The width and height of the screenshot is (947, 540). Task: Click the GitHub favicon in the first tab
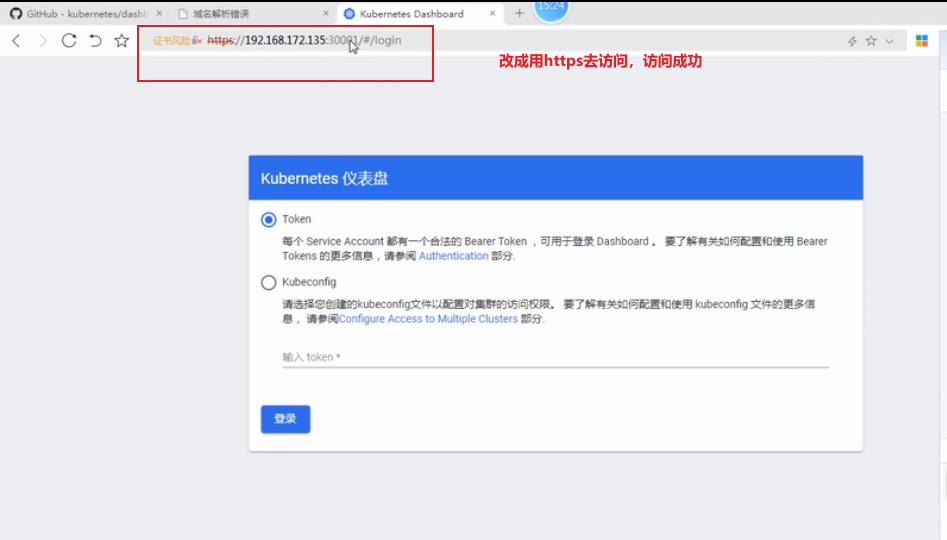coord(16,13)
